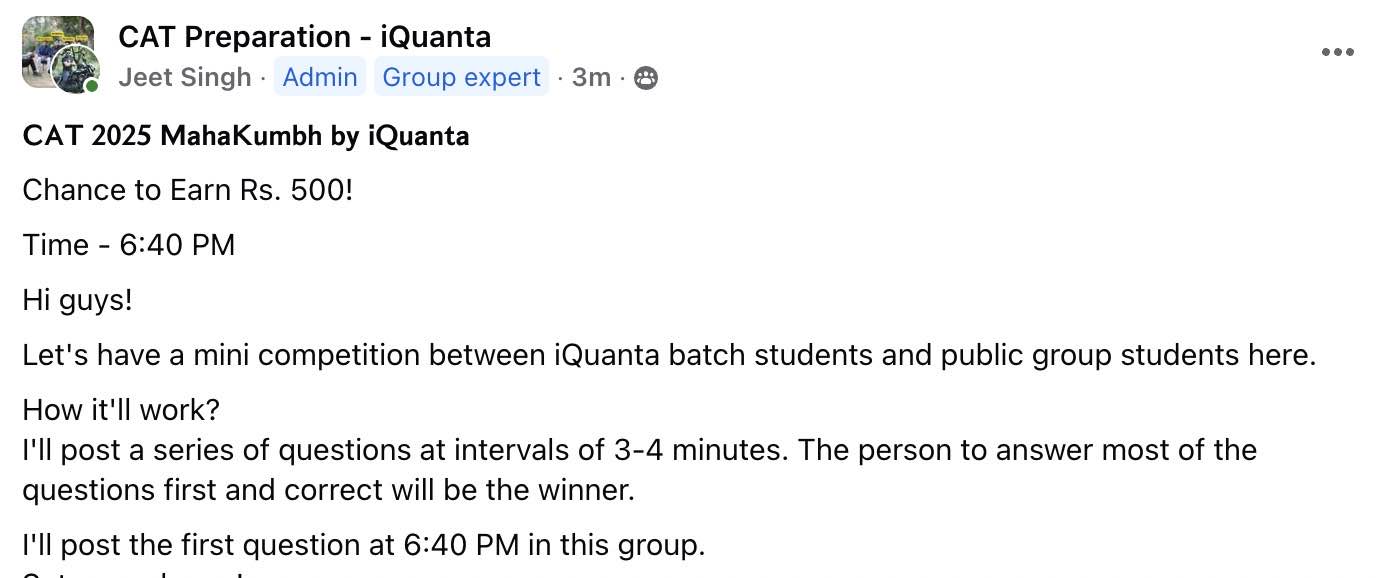
Task: Click the line mentioning 3-4 minute intervals
Action: pos(639,450)
